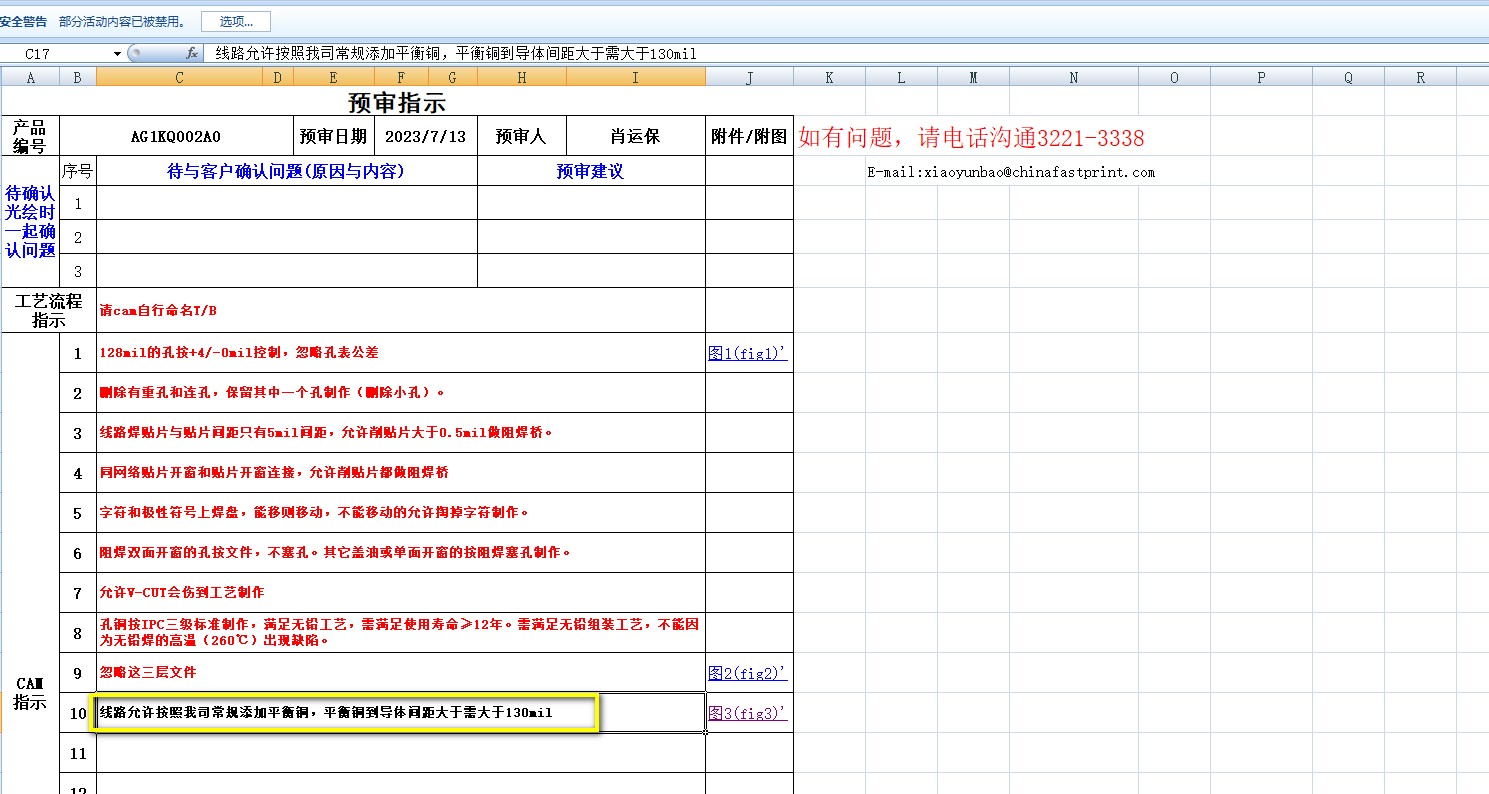Click the formula bar text field
Image resolution: width=1489 pixels, height=794 pixels.
coord(845,54)
